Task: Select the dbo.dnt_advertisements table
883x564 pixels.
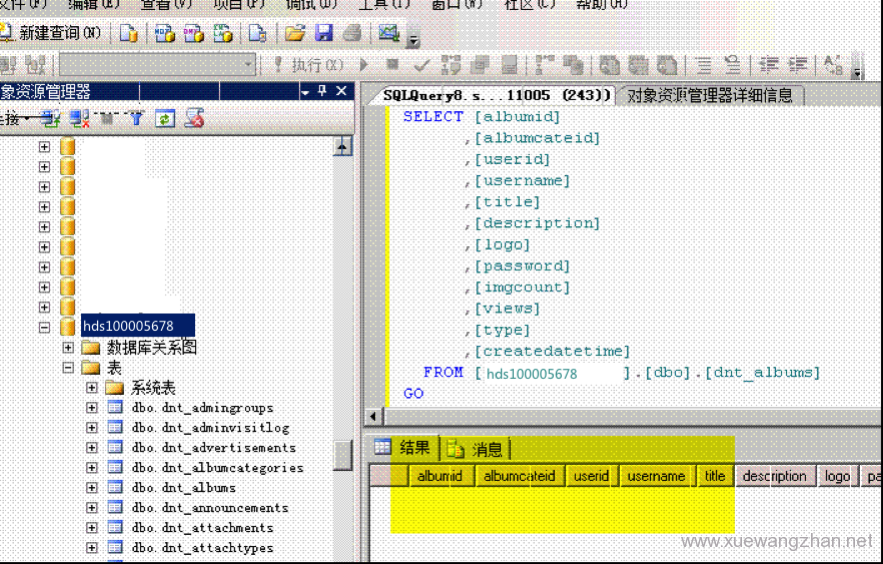Action: pos(213,448)
